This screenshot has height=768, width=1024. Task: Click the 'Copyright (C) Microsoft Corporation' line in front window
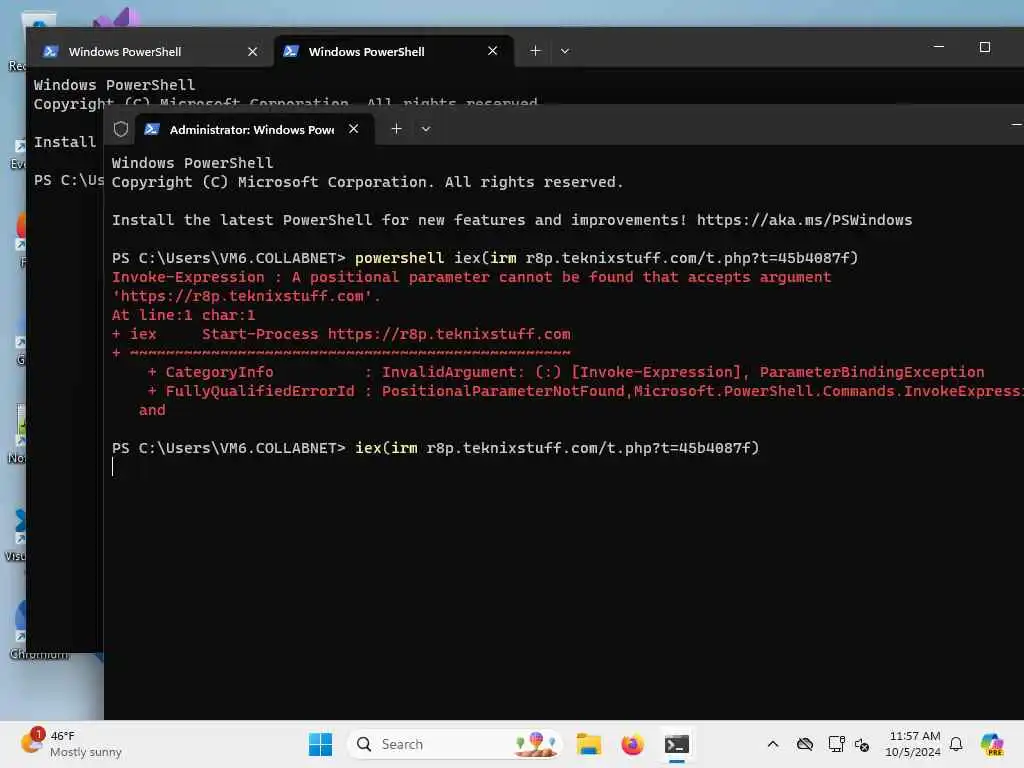tap(368, 182)
